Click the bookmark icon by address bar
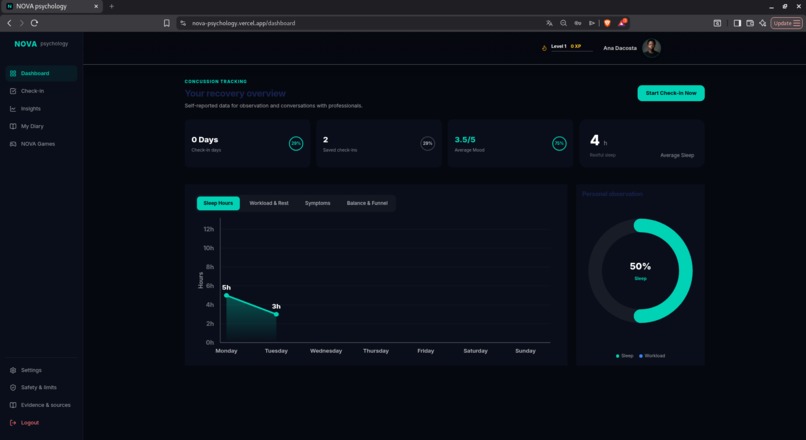Viewport: 806px width, 440px height. click(167, 23)
